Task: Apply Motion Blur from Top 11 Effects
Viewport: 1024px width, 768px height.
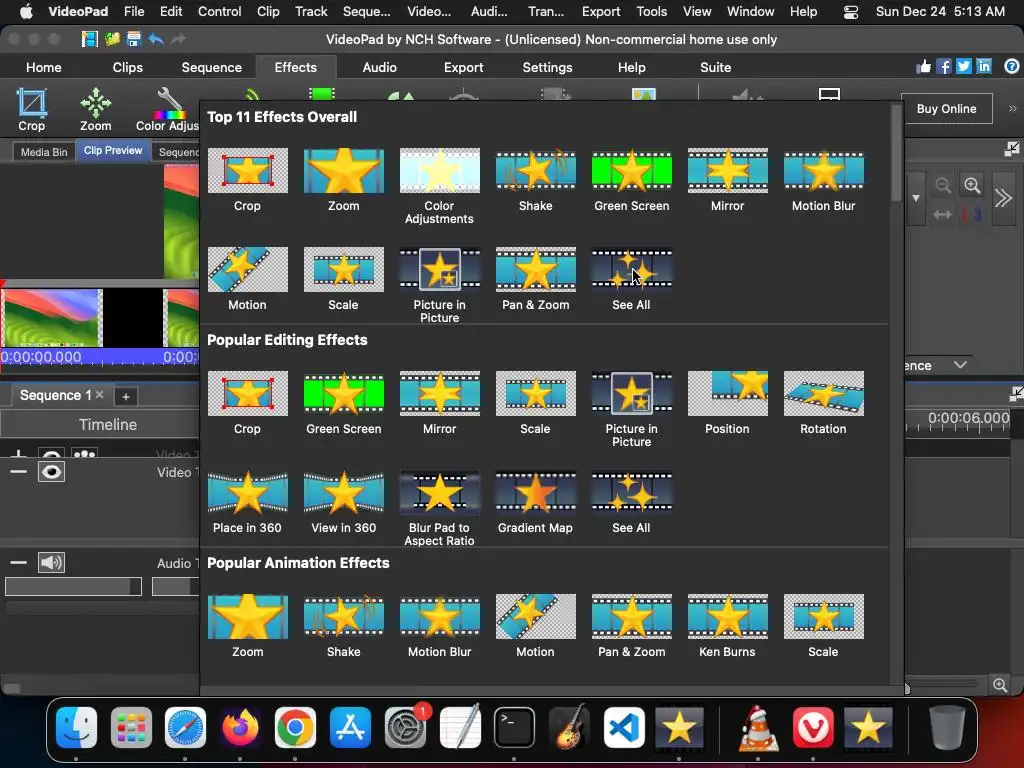Action: tap(824, 179)
